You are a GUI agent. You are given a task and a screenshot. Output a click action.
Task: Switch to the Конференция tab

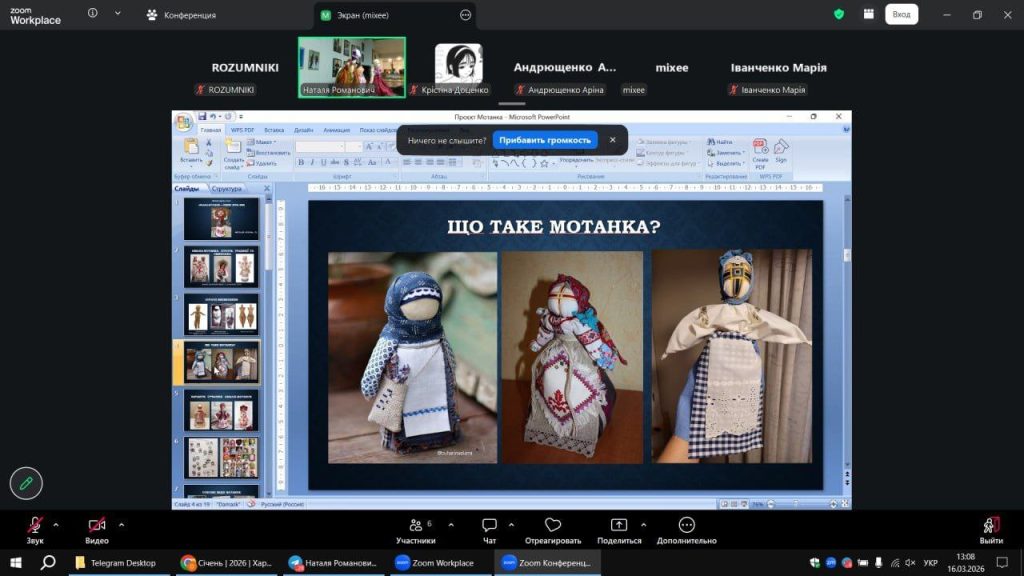pos(181,15)
